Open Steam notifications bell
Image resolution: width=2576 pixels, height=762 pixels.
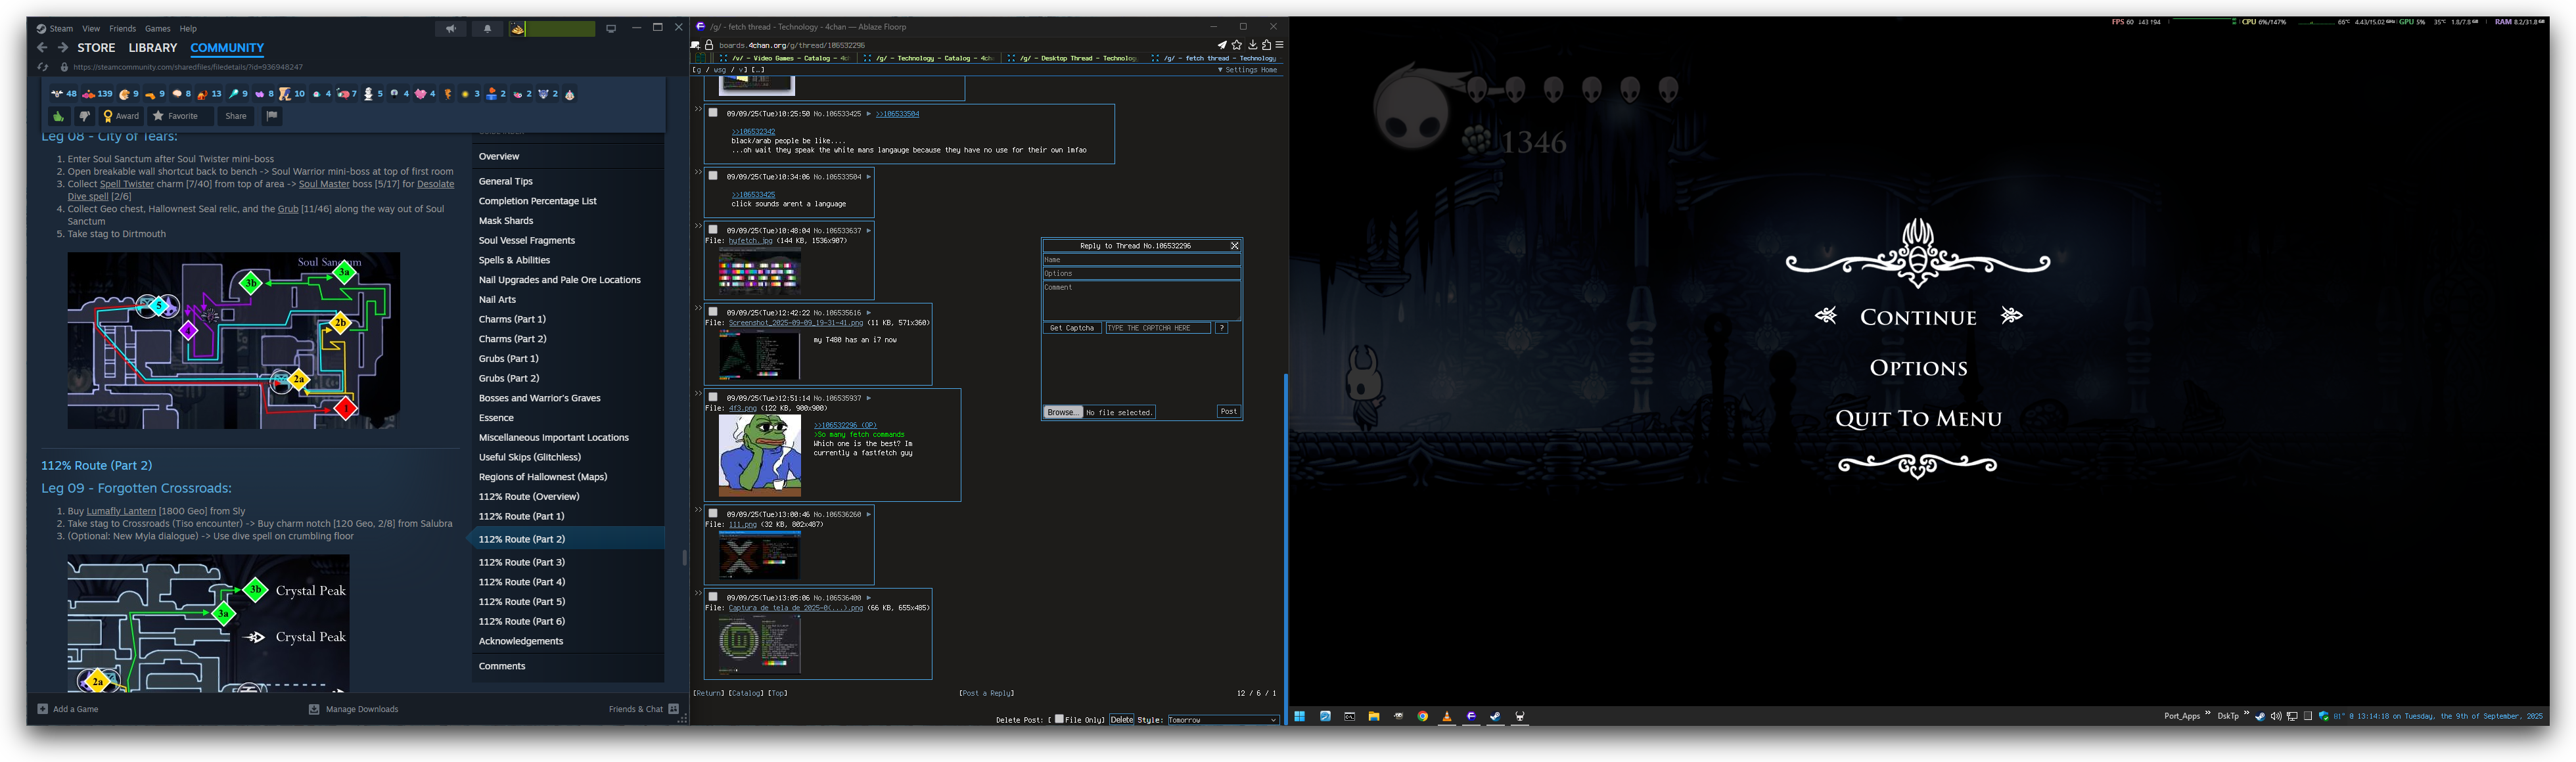click(487, 29)
